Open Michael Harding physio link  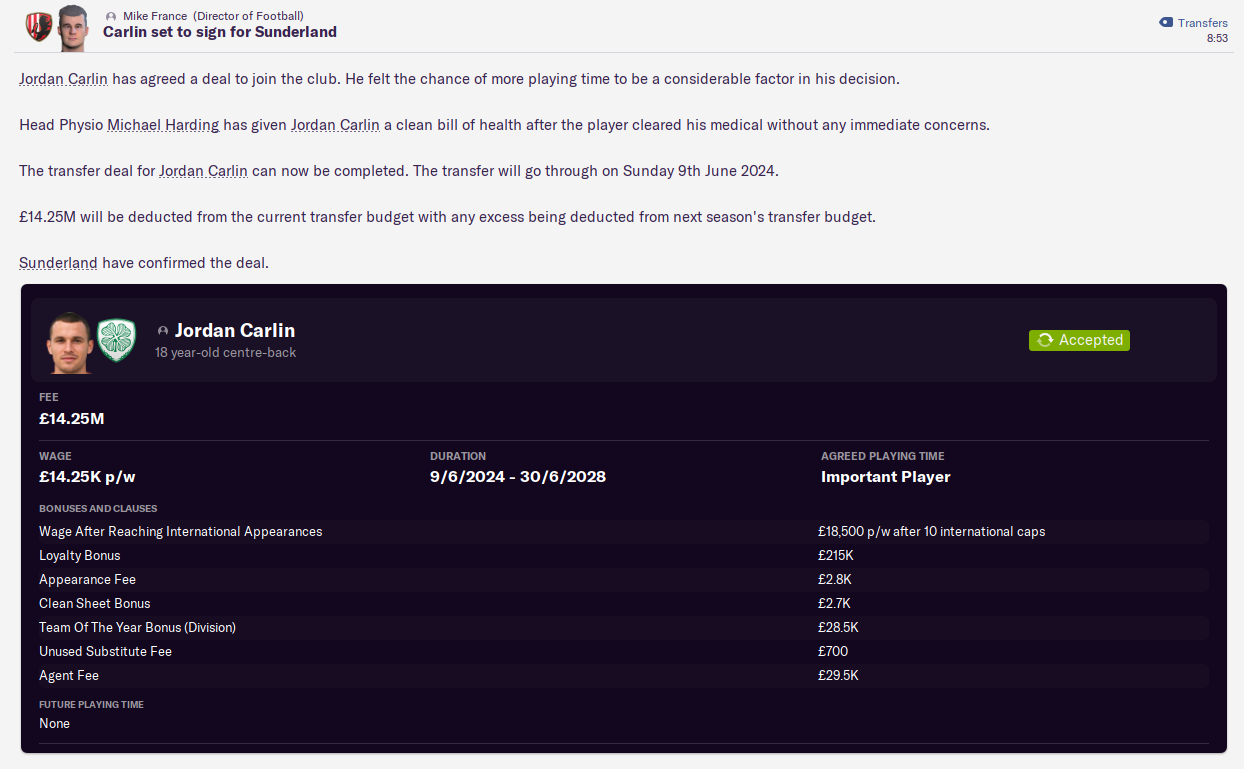(x=164, y=125)
